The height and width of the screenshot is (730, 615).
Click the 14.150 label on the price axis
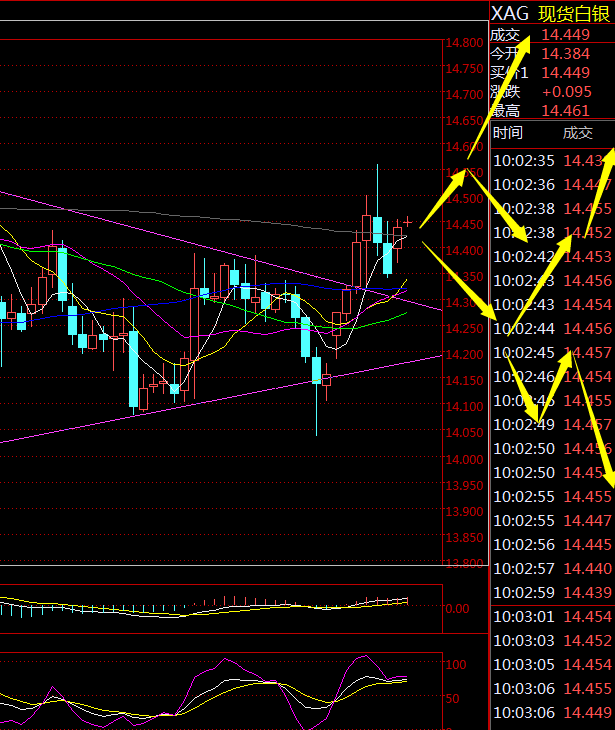click(464, 381)
